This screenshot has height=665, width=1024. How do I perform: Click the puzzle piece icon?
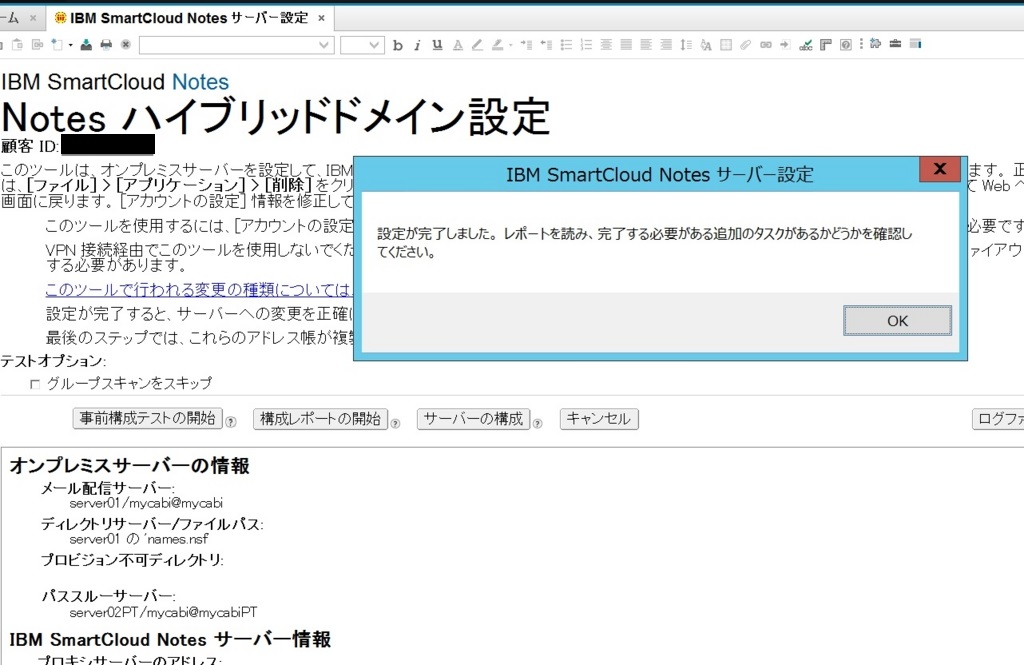(876, 44)
